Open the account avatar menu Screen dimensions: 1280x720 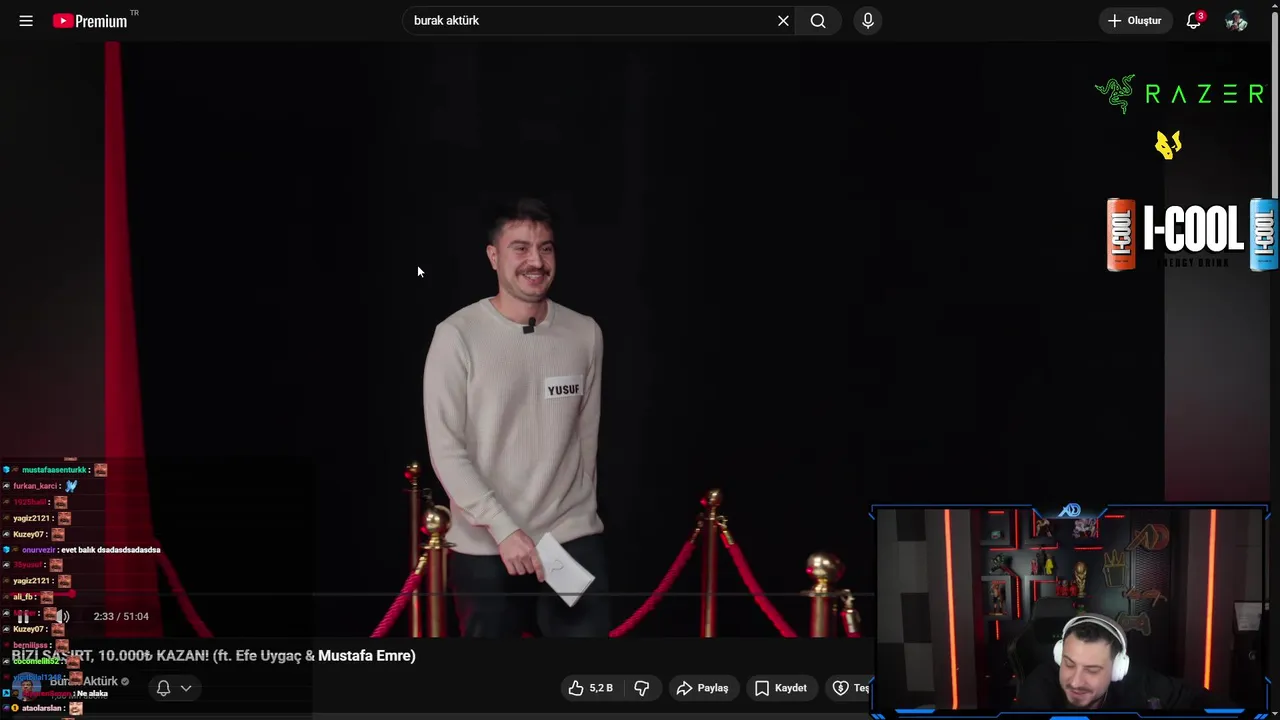[1236, 20]
